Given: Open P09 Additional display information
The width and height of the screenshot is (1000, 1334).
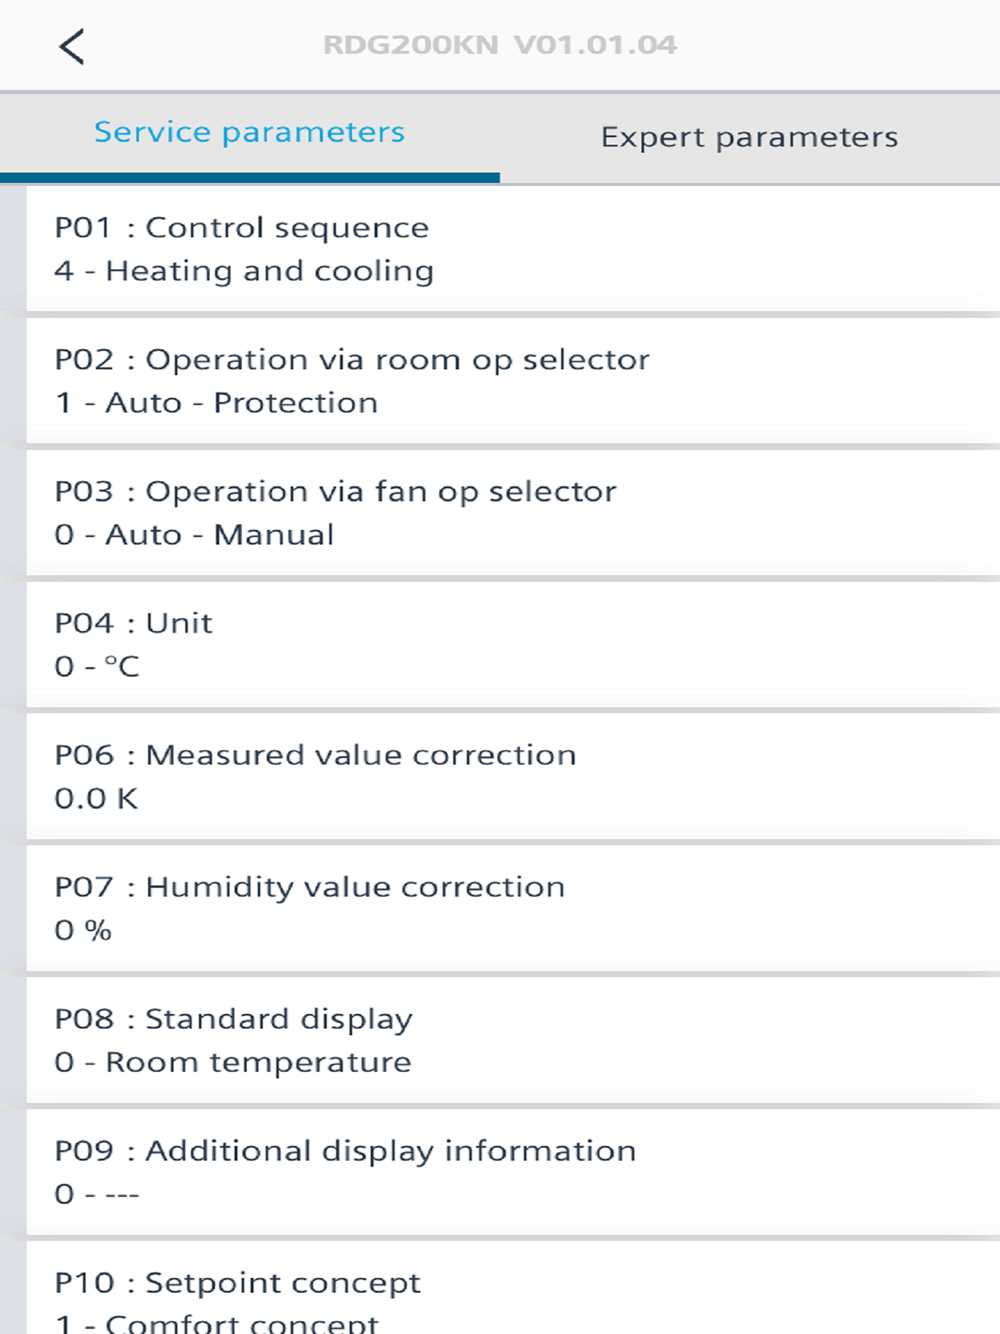Looking at the screenshot, I should (x=513, y=1173).
